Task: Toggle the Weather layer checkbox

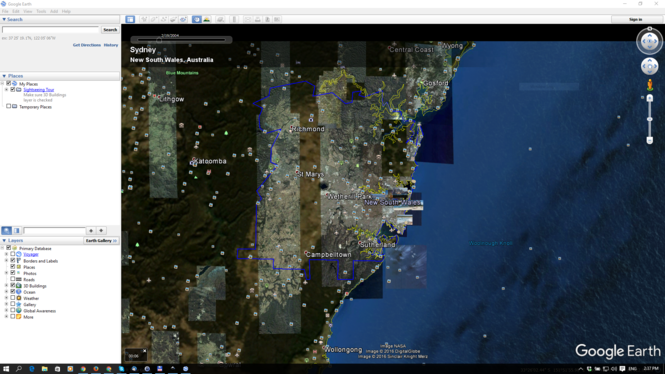Action: (x=13, y=298)
